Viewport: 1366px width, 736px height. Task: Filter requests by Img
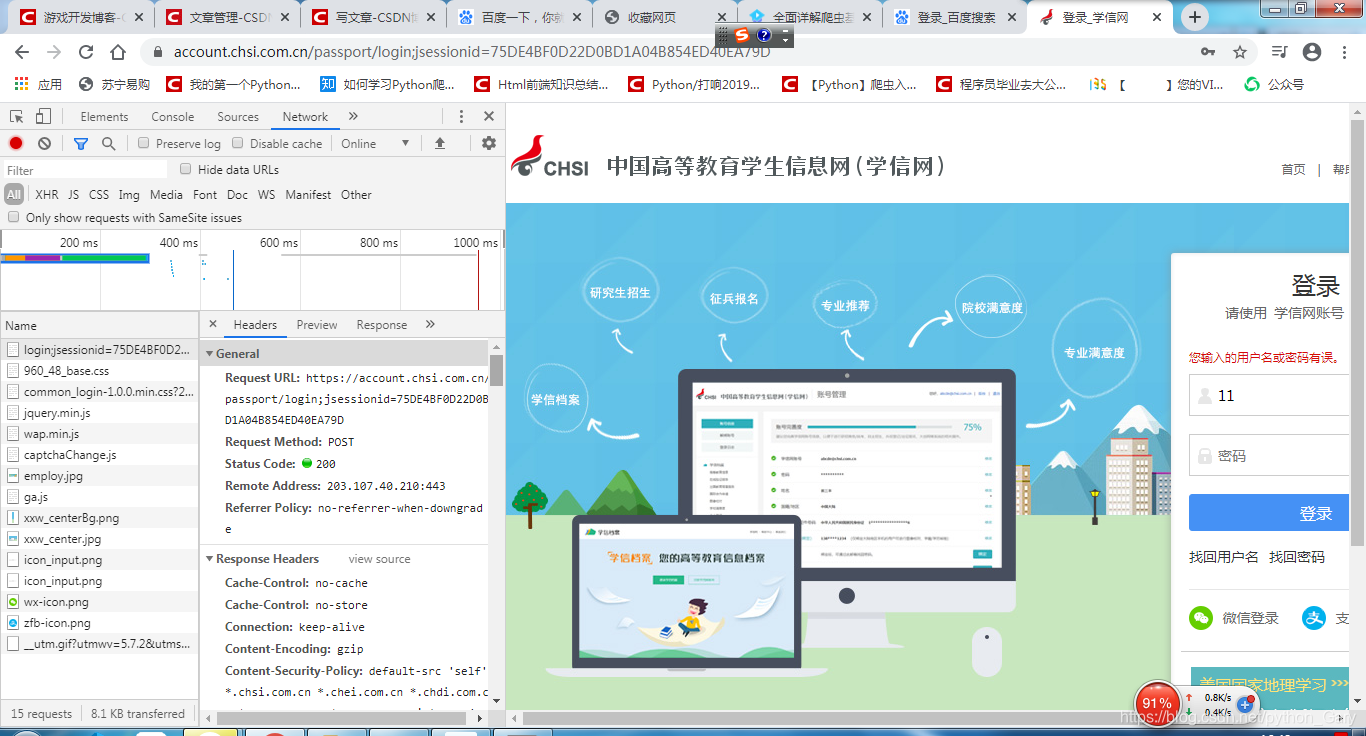[x=129, y=195]
